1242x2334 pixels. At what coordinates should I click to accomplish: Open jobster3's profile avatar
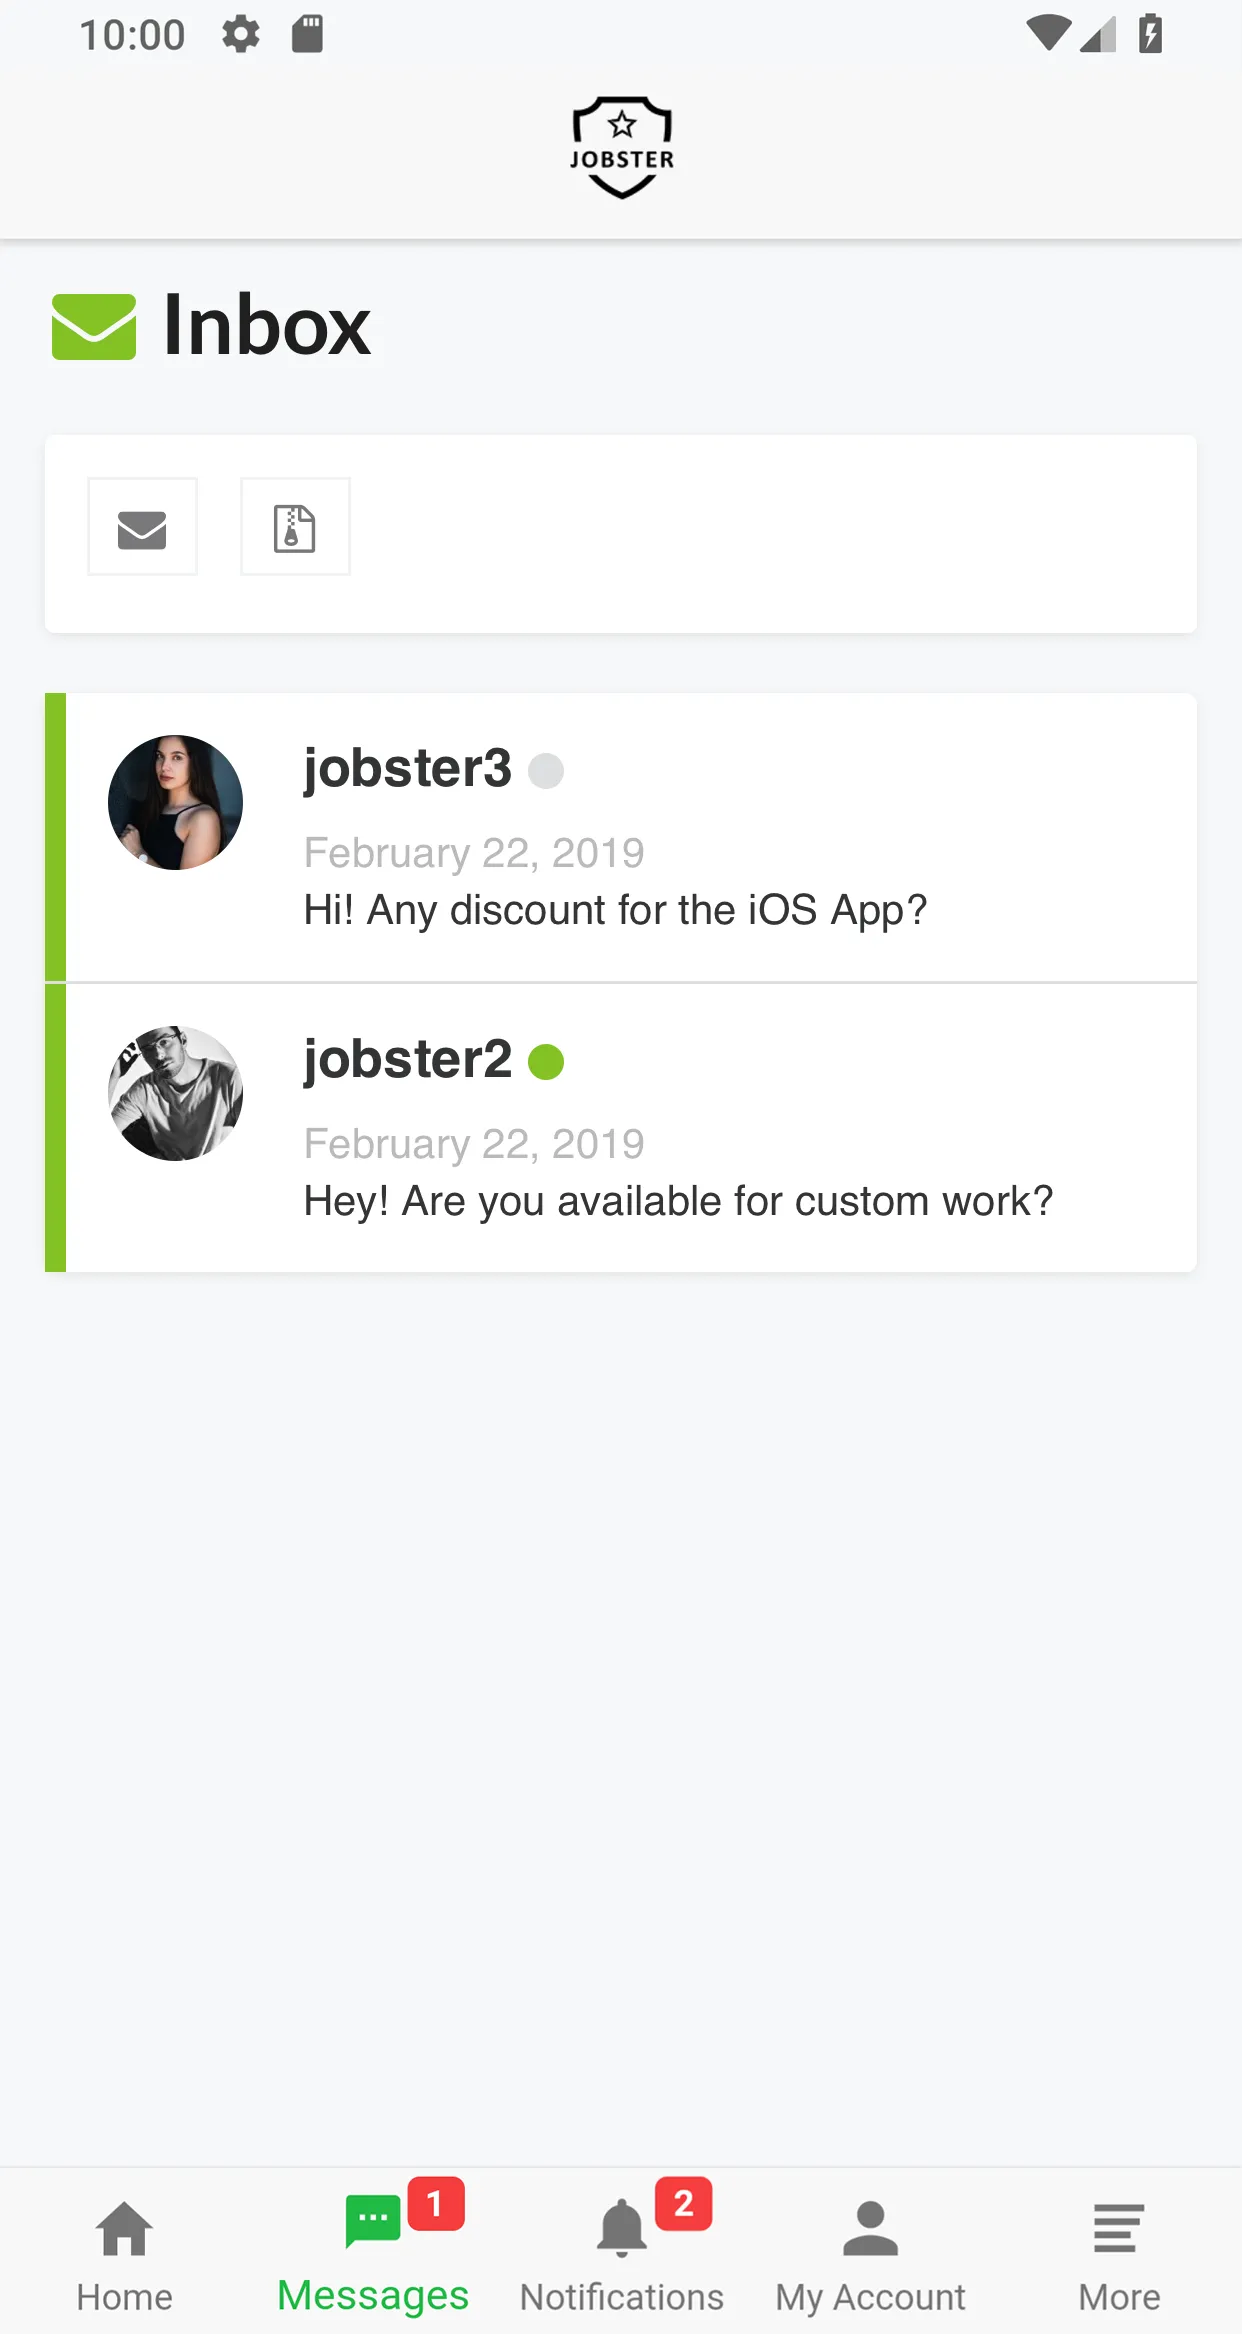click(x=175, y=802)
